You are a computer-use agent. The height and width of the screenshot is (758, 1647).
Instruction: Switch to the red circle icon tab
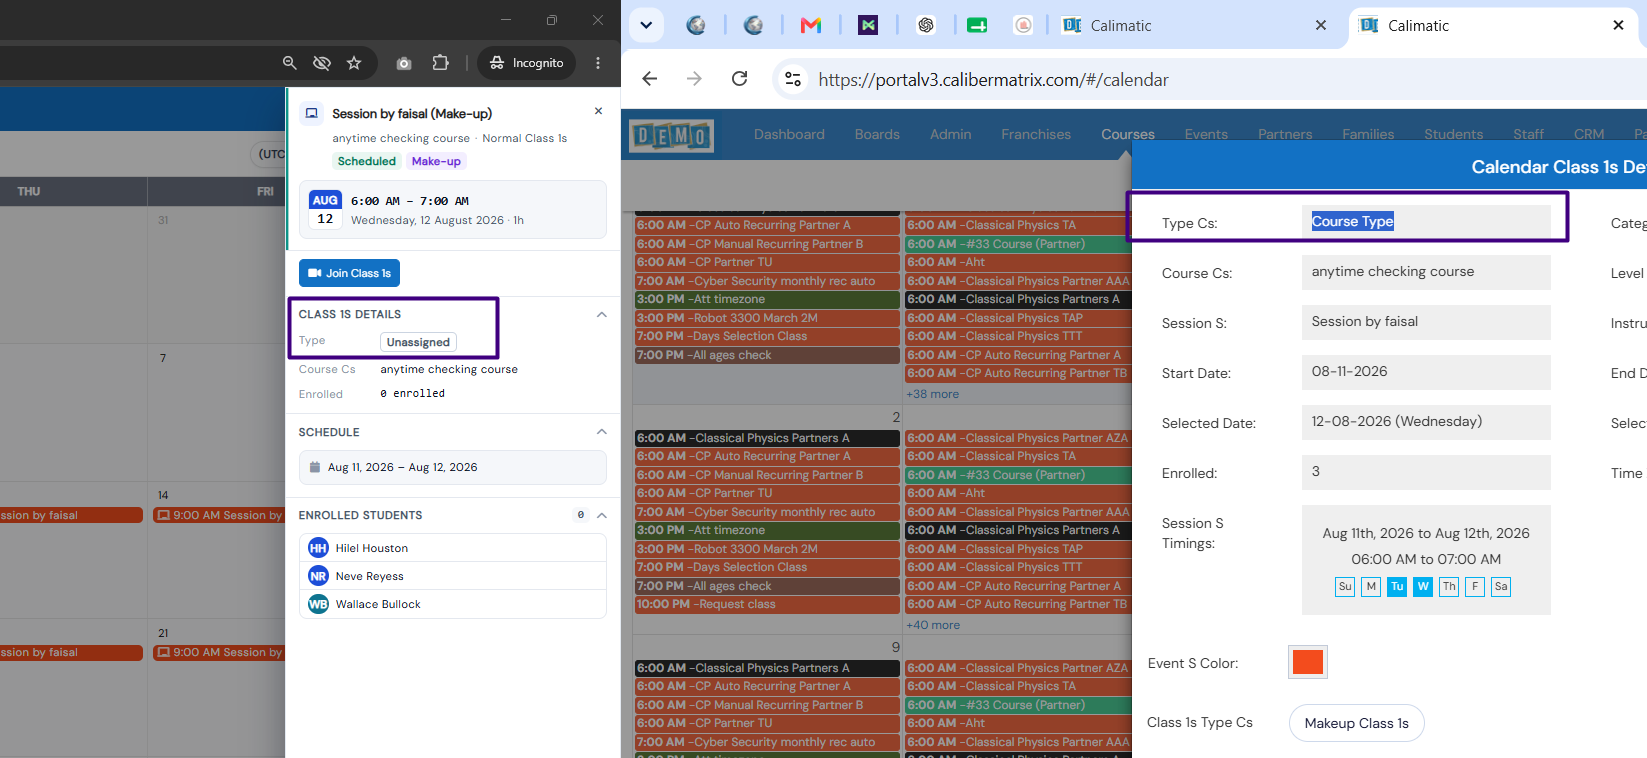(x=1023, y=25)
